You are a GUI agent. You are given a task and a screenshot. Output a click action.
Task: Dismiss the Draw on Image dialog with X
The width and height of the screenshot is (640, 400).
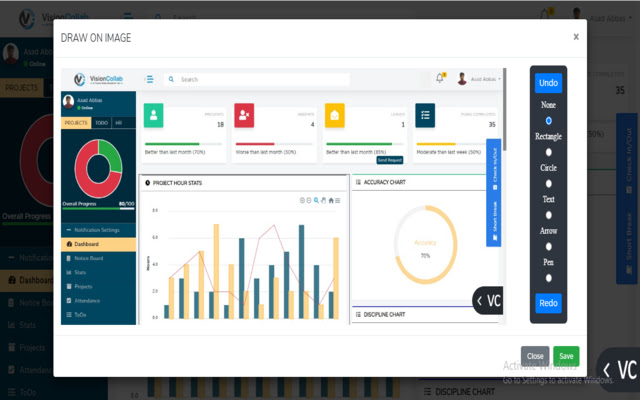click(x=576, y=37)
